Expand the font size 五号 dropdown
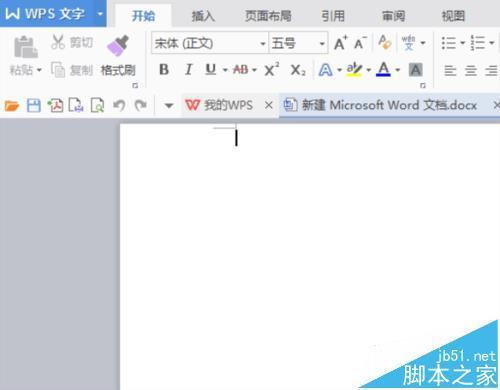 [x=322, y=44]
